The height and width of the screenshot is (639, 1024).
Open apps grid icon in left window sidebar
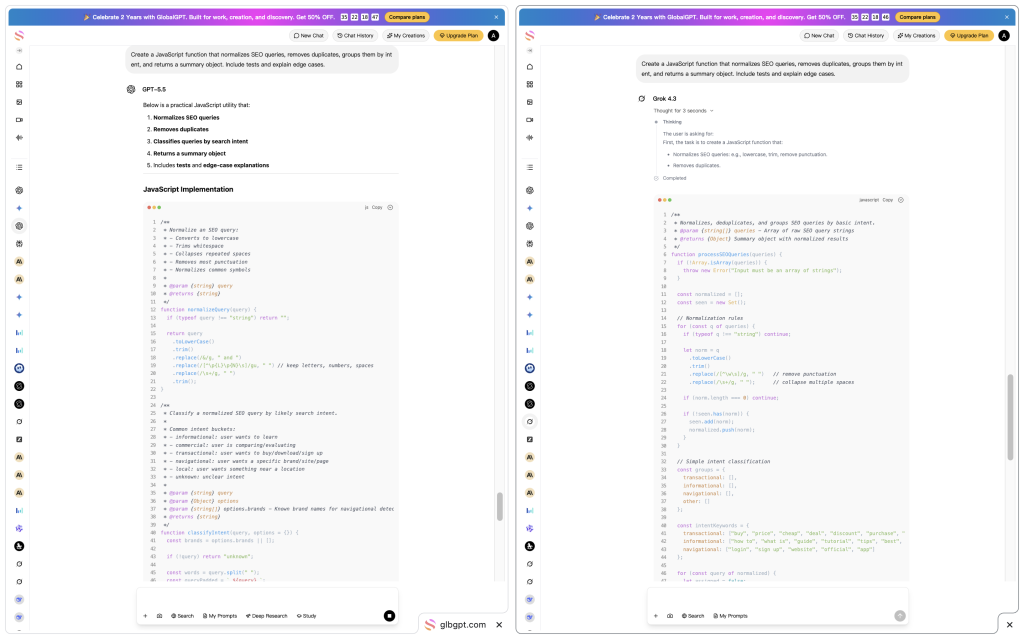[x=19, y=84]
